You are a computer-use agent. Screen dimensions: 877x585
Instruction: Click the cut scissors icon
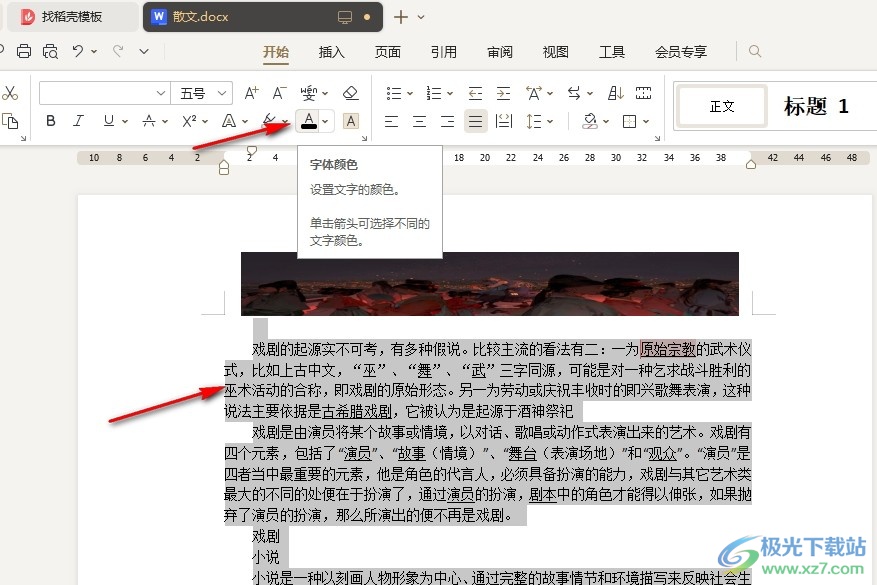[11, 93]
